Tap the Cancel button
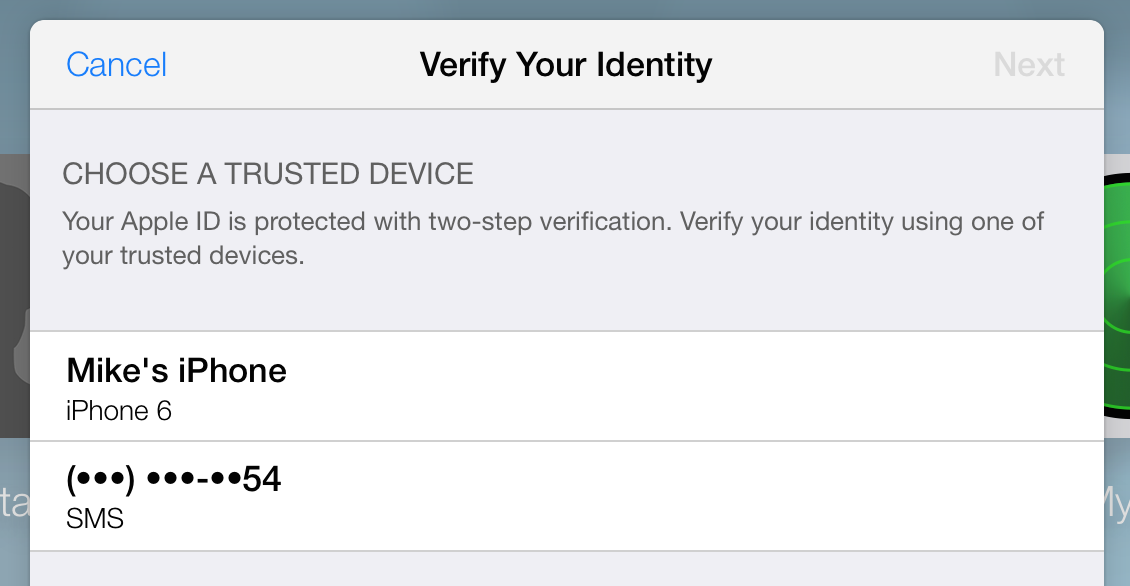This screenshot has height=586, width=1130. [x=116, y=65]
